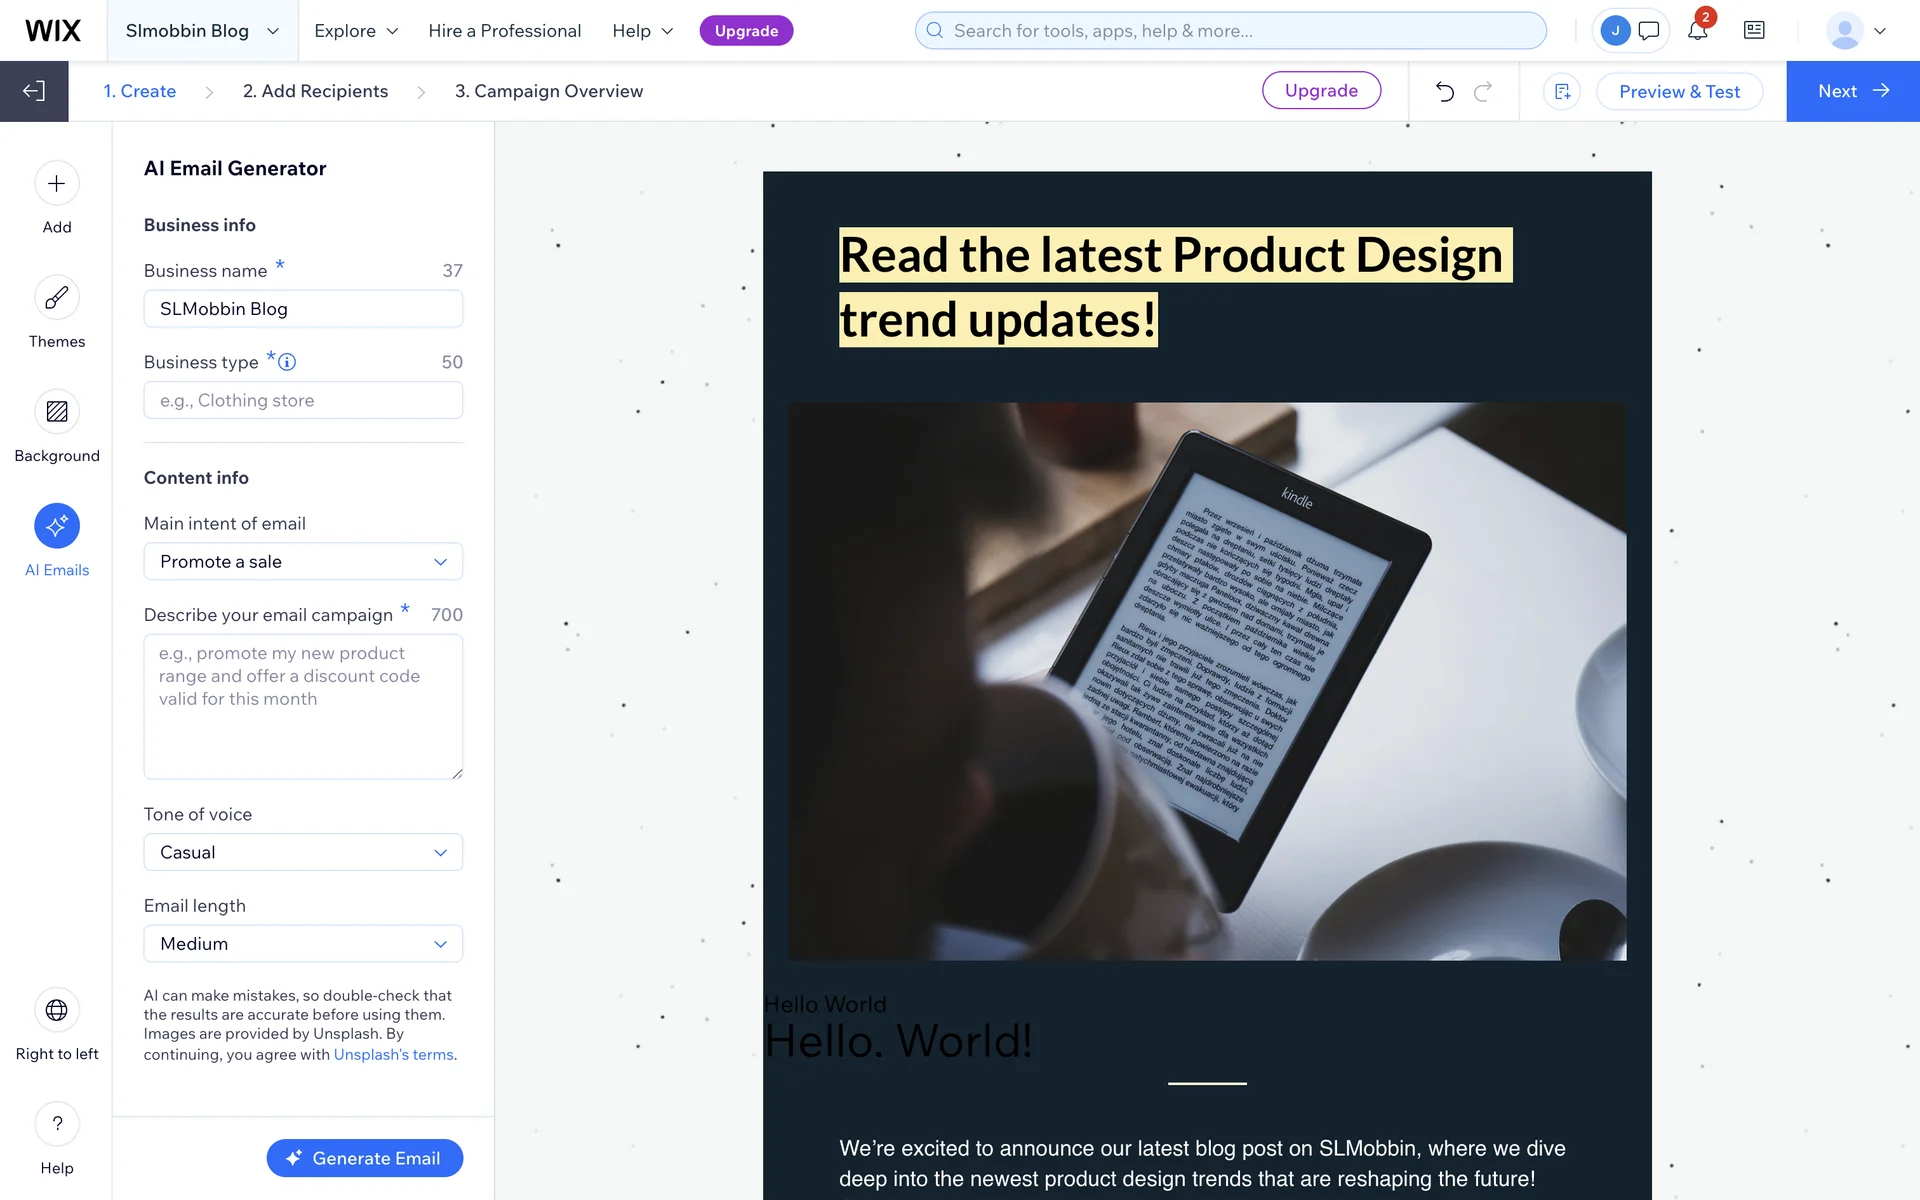
Task: Click the Preview & Test button
Action: [1679, 91]
